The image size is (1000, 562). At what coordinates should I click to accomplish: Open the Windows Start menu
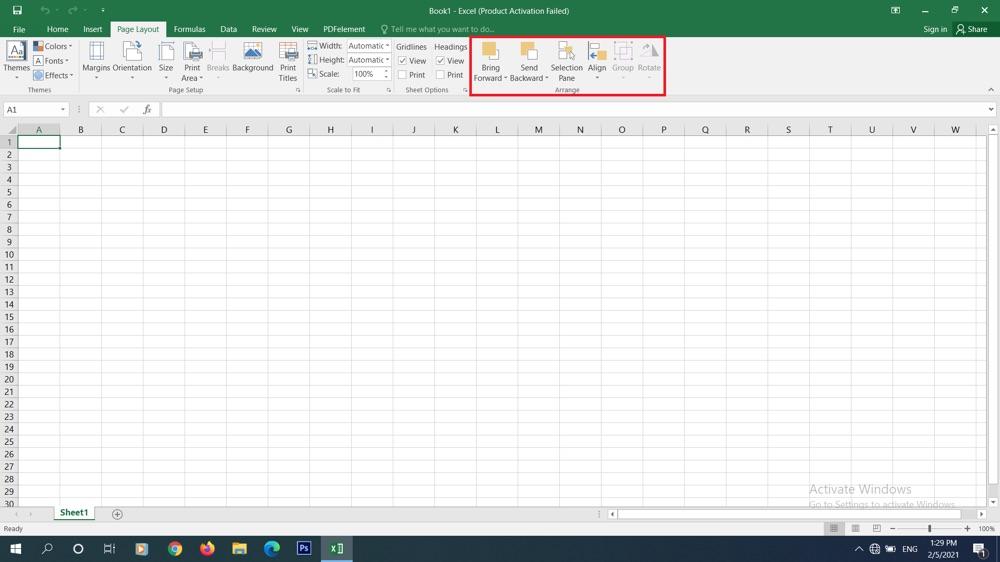click(x=15, y=549)
